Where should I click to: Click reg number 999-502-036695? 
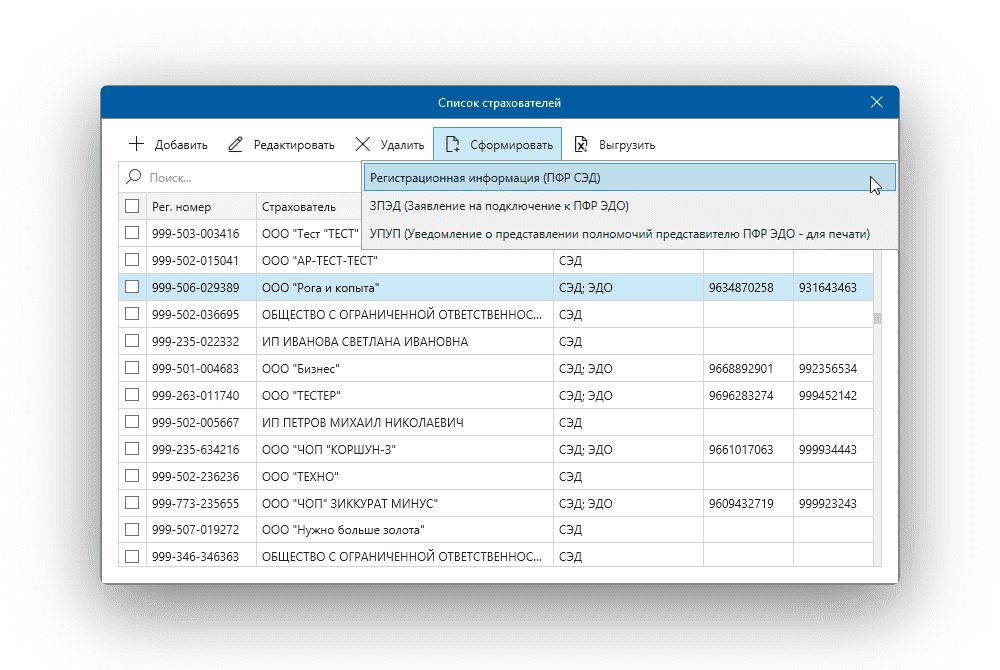(195, 314)
